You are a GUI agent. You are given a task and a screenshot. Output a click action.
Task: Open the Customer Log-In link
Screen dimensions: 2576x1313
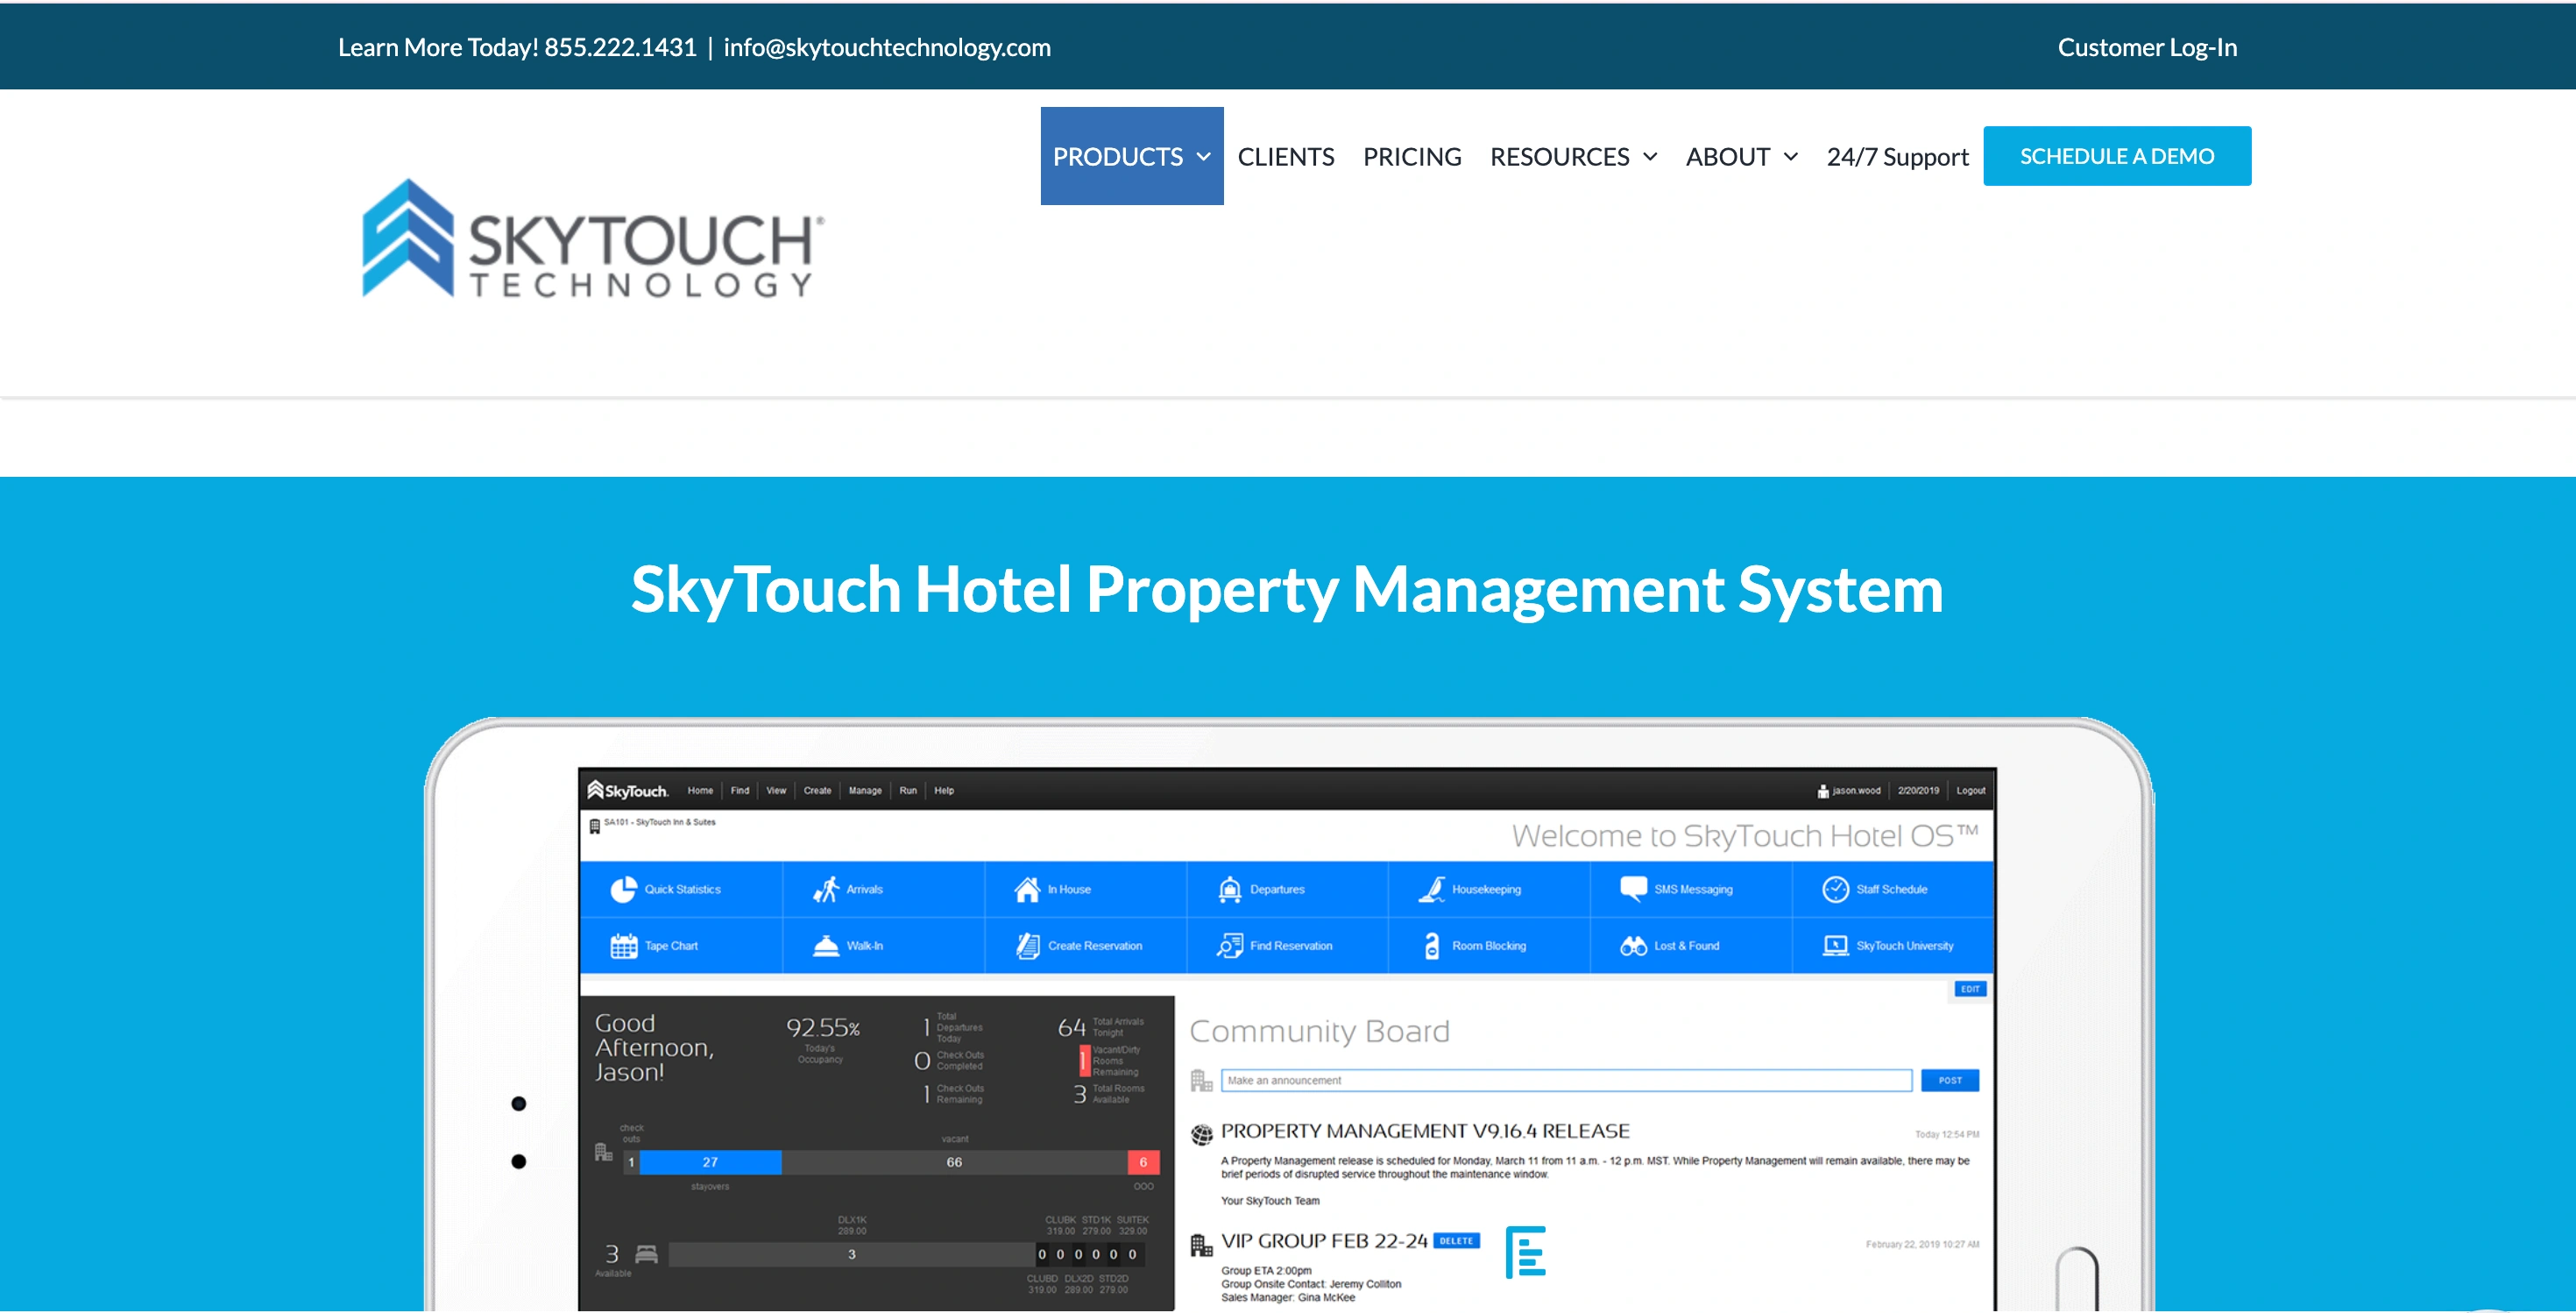2146,47
